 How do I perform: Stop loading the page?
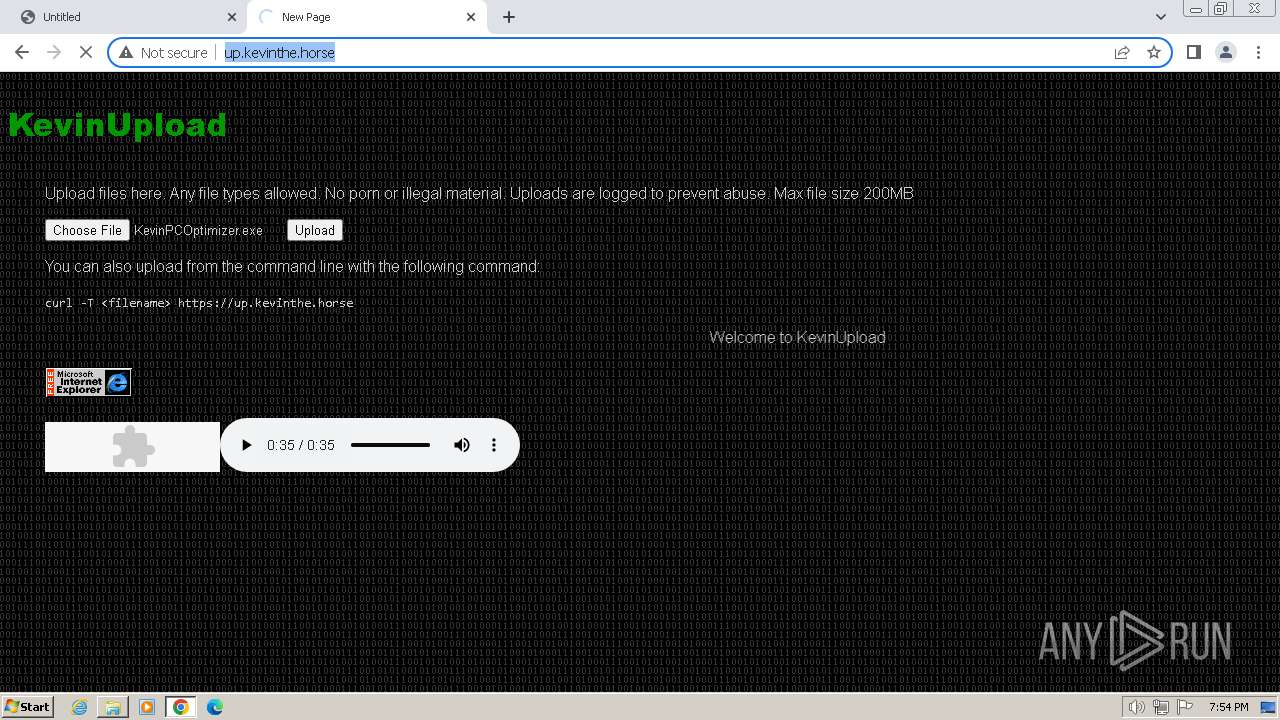pyautogui.click(x=86, y=52)
